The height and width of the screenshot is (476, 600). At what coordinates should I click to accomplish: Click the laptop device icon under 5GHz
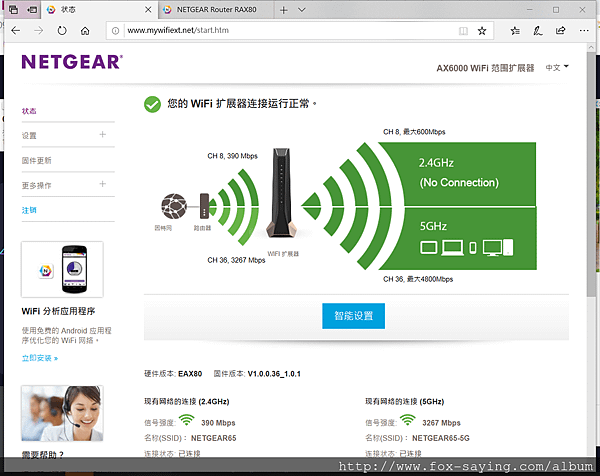pyautogui.click(x=453, y=248)
